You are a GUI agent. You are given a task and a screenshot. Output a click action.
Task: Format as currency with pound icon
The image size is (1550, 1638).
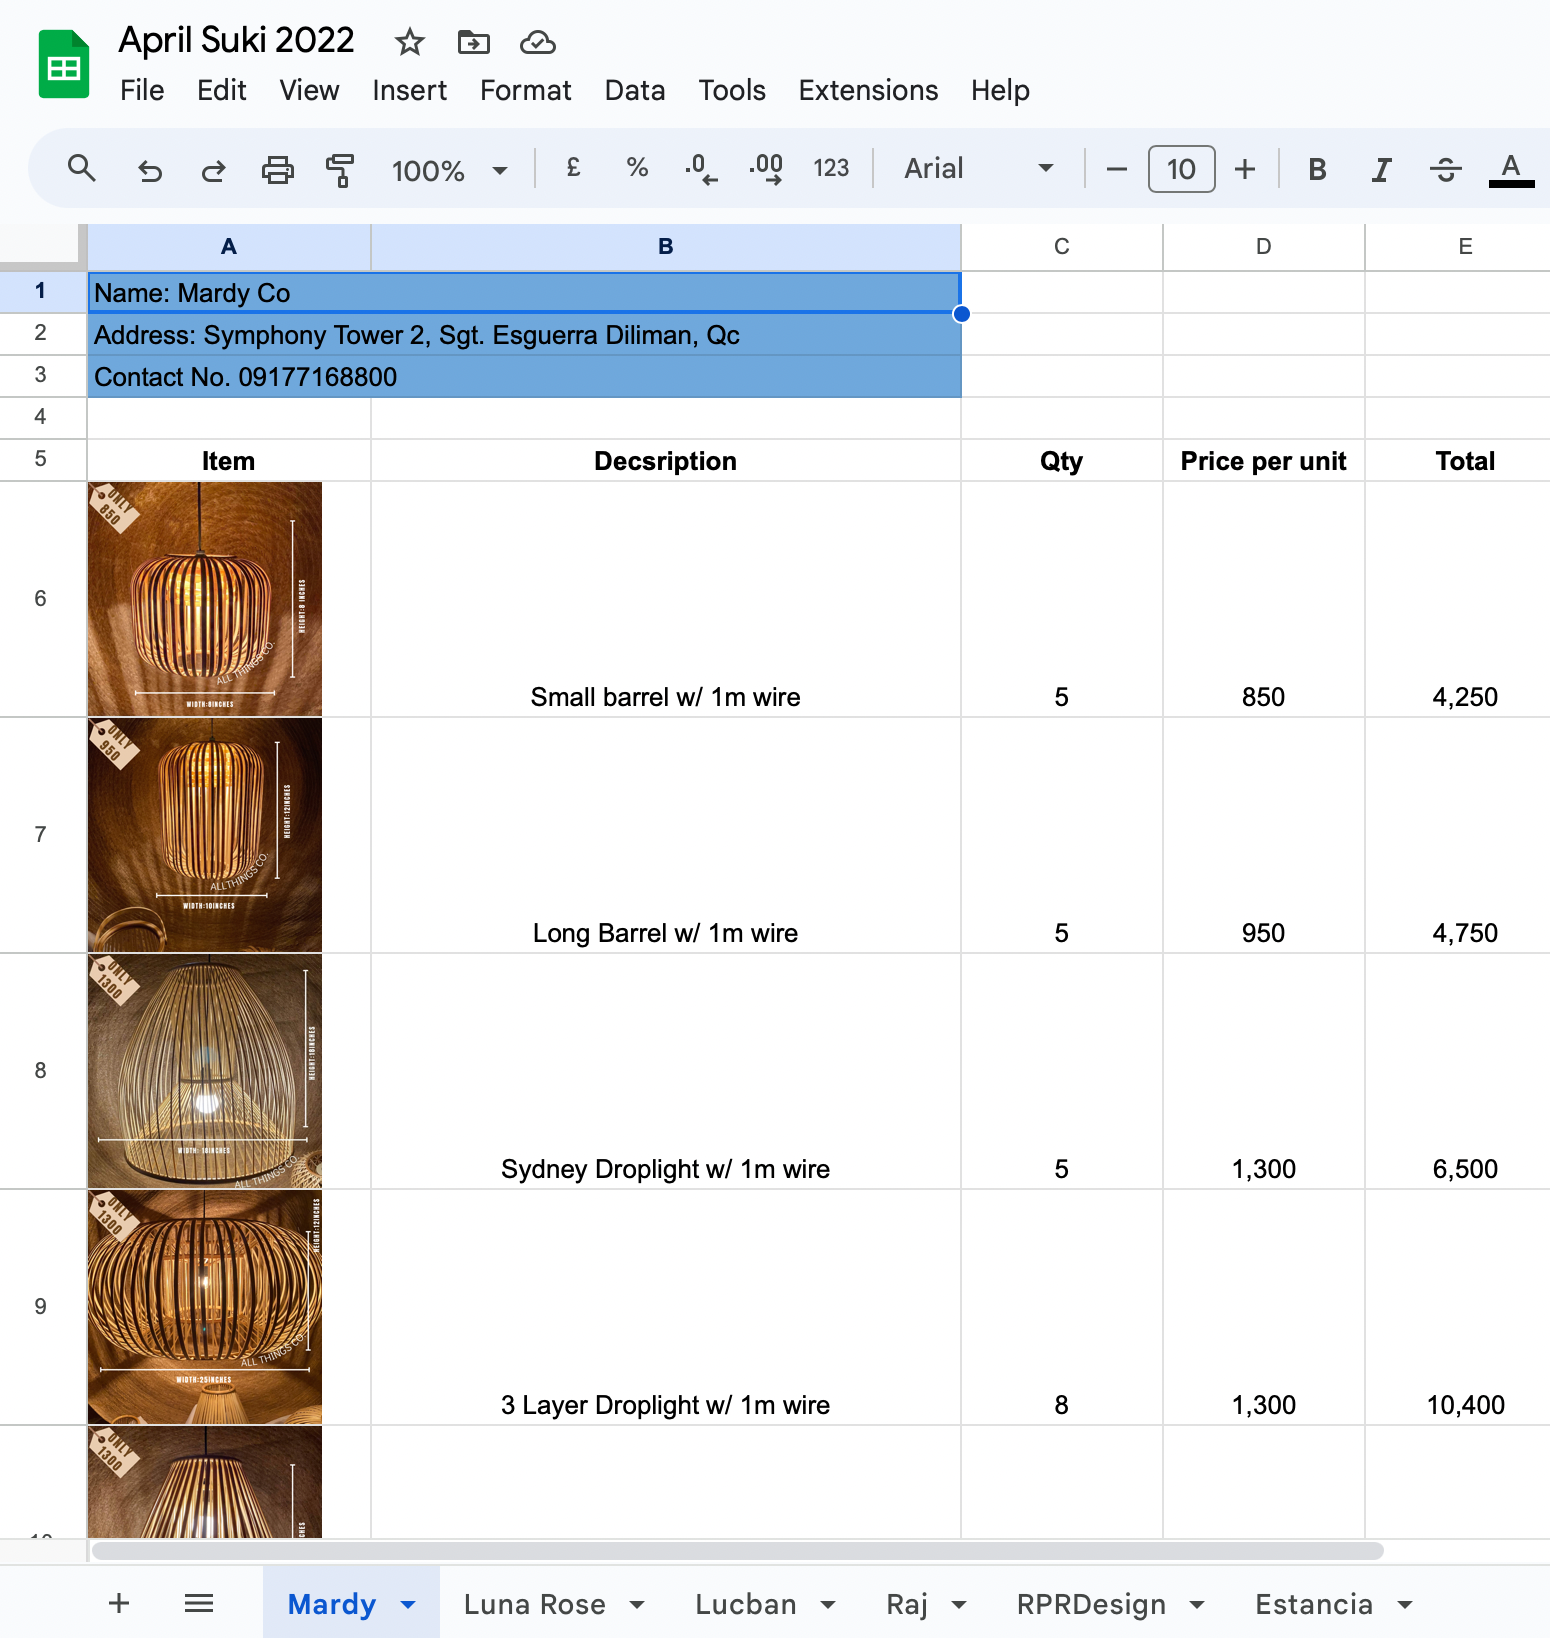pos(573,168)
